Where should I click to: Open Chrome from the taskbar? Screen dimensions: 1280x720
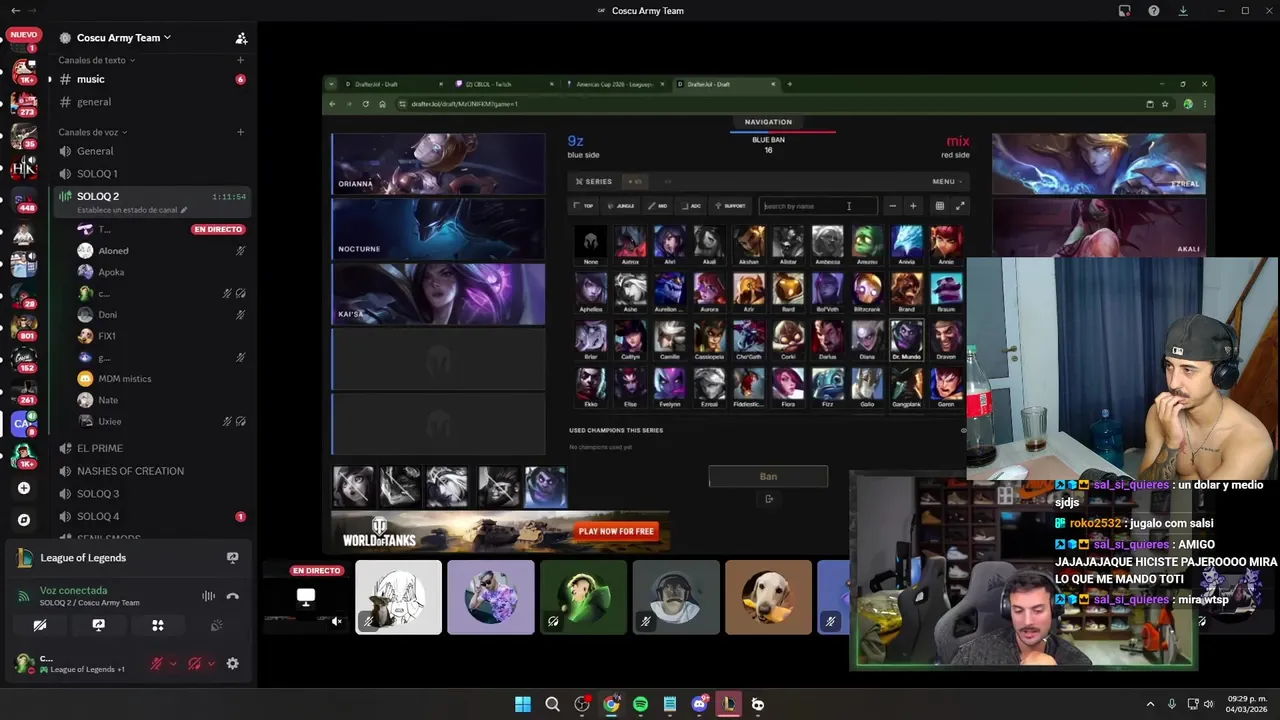click(x=611, y=704)
